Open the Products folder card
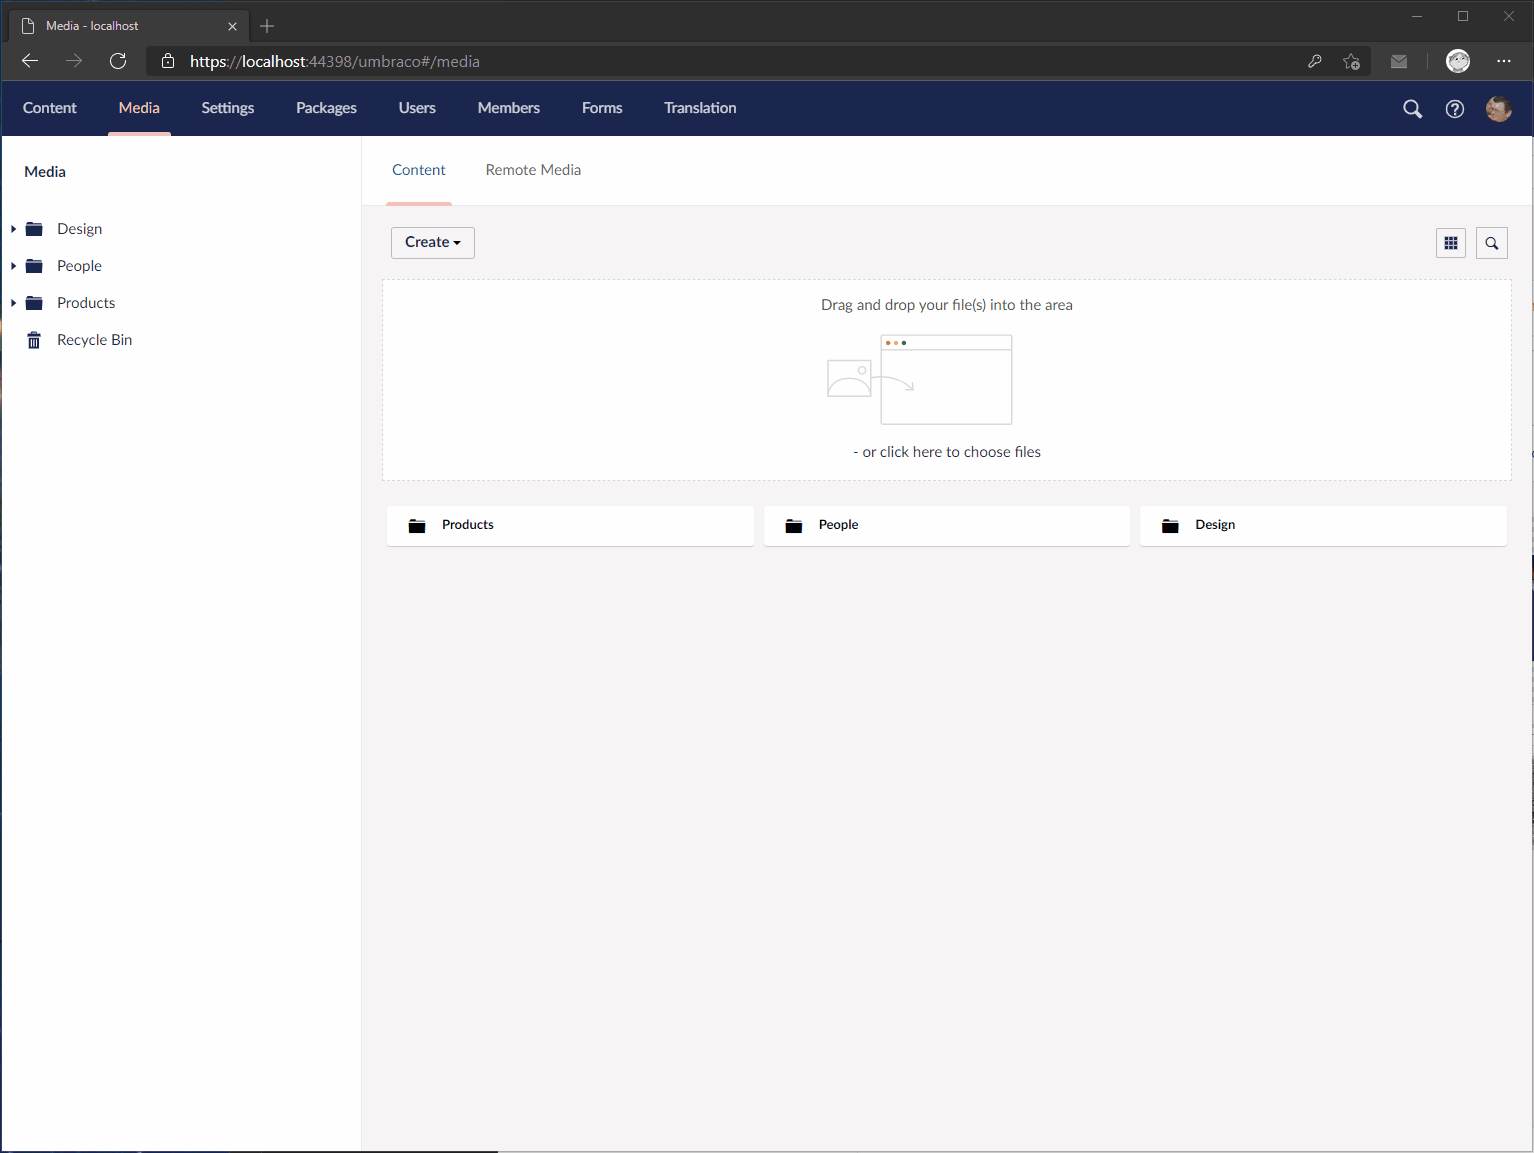This screenshot has width=1534, height=1153. [570, 525]
